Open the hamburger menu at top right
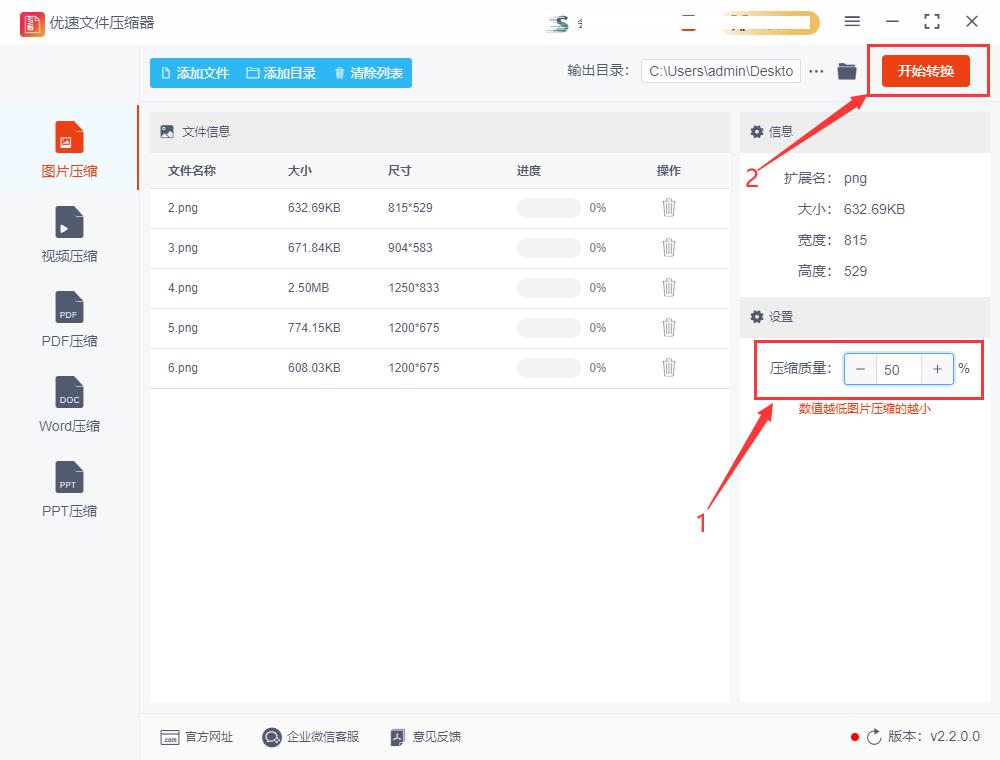 click(x=852, y=21)
